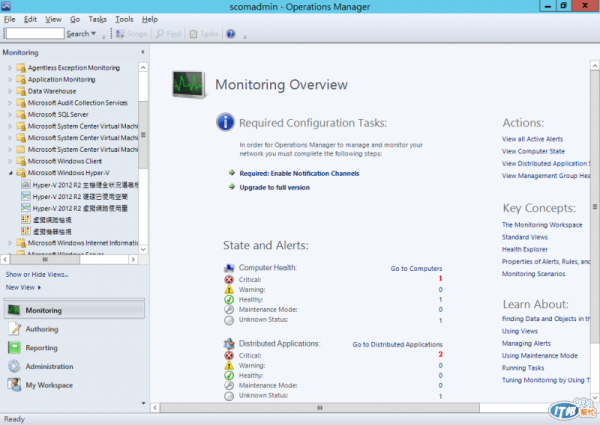Click the Microsoft Windows Hyper-V folder icon
Screen dimensions: 600x425
(x=21, y=173)
